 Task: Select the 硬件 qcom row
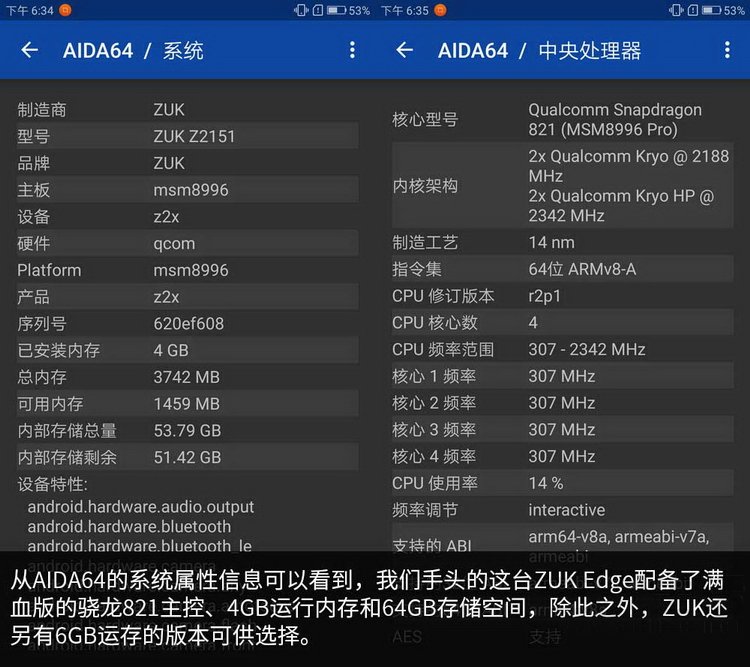pyautogui.click(x=188, y=244)
